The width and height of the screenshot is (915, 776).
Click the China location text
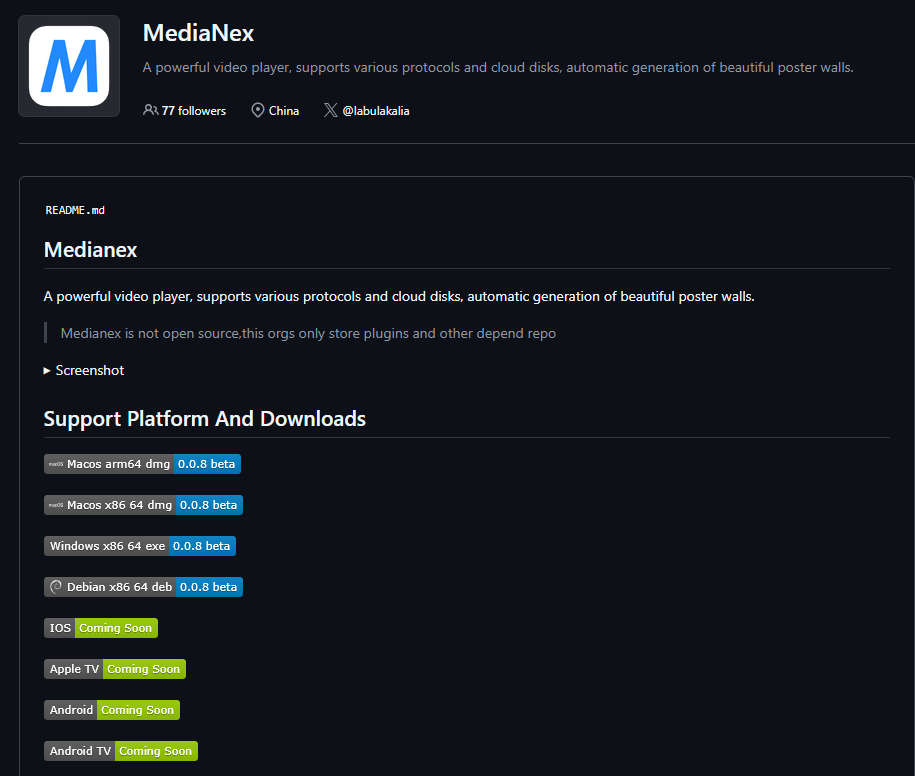click(284, 111)
